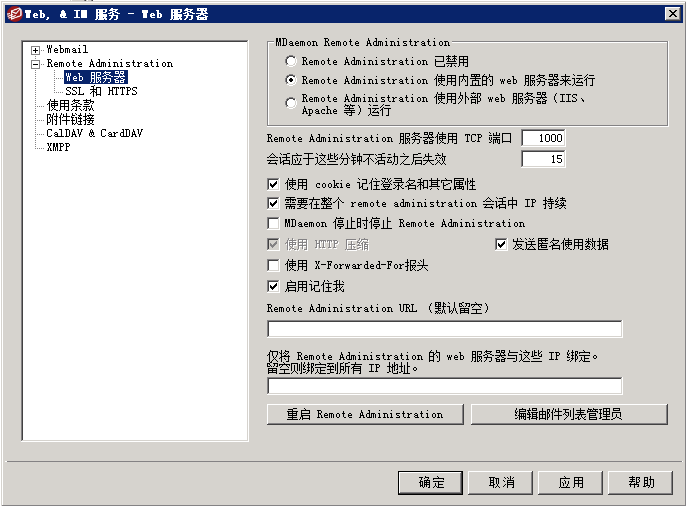The height and width of the screenshot is (506, 686).
Task: Open CalDAV & CardDAV settings
Action: (94, 133)
